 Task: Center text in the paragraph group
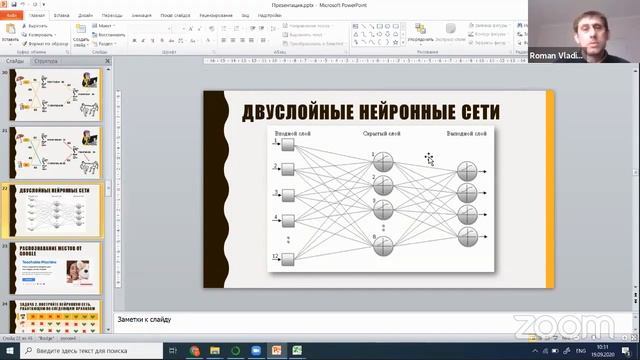tap(233, 40)
